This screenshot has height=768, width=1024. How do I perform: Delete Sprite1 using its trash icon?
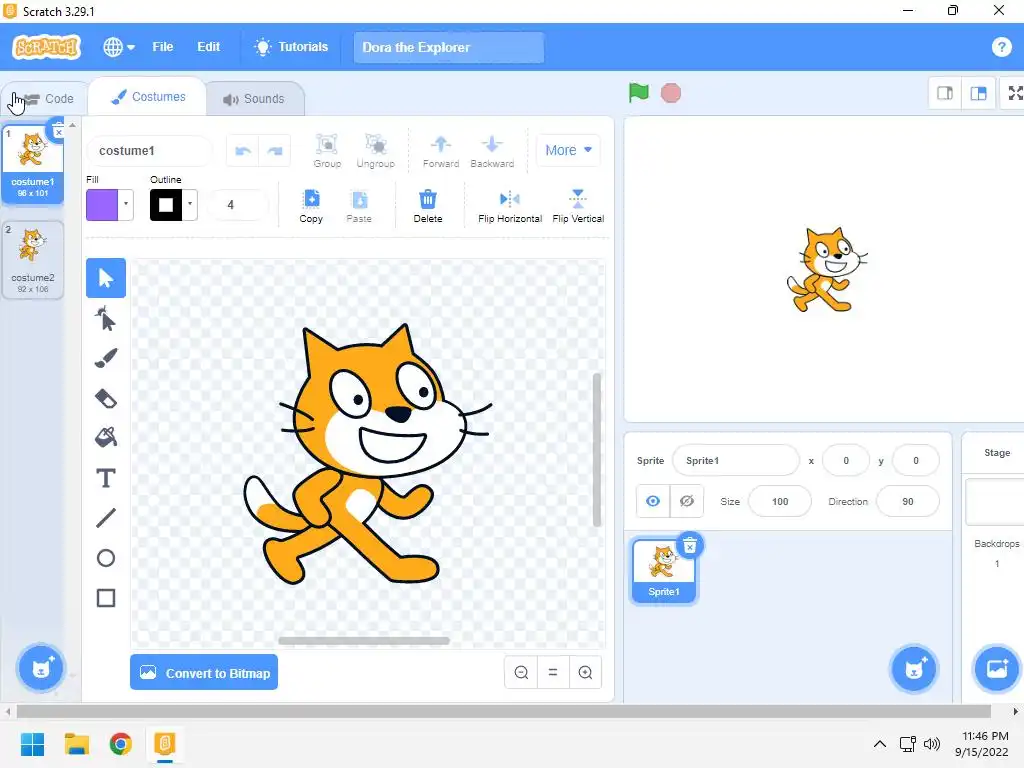690,546
